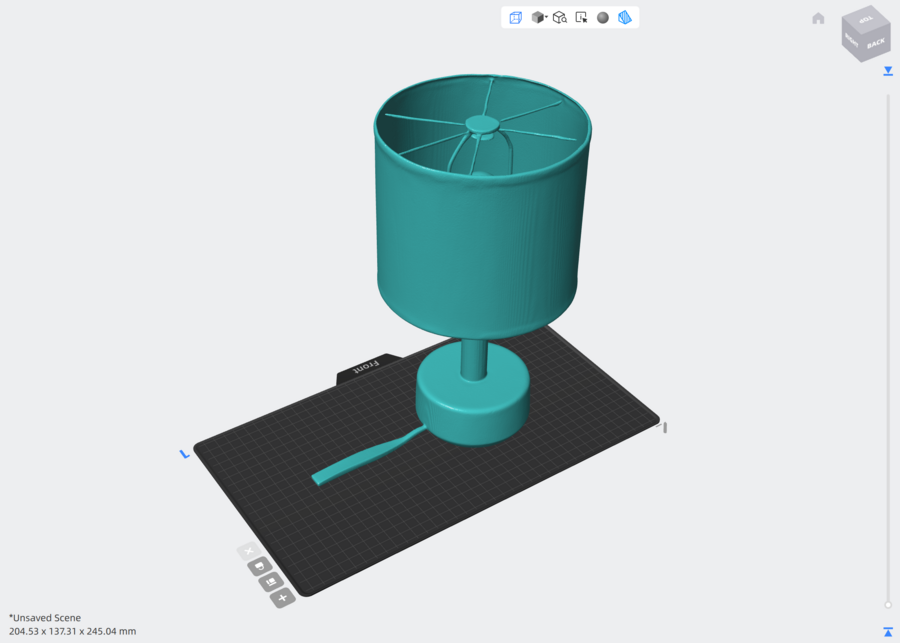The width and height of the screenshot is (900, 643).
Task: Click the BACK face of view cube
Action: (x=876, y=44)
